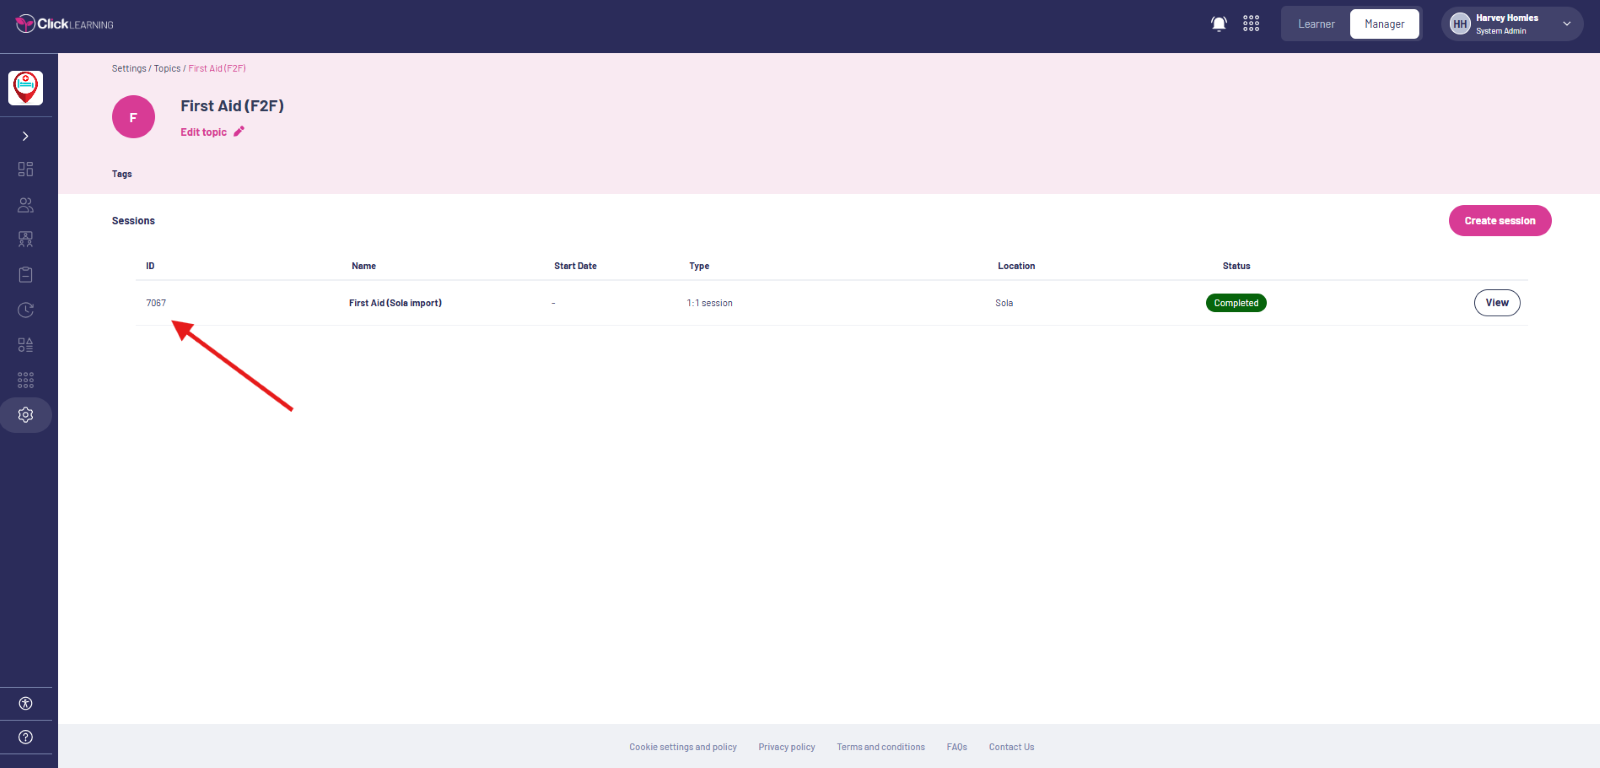
Task: Open the apps grid in top bar
Action: 1251,24
